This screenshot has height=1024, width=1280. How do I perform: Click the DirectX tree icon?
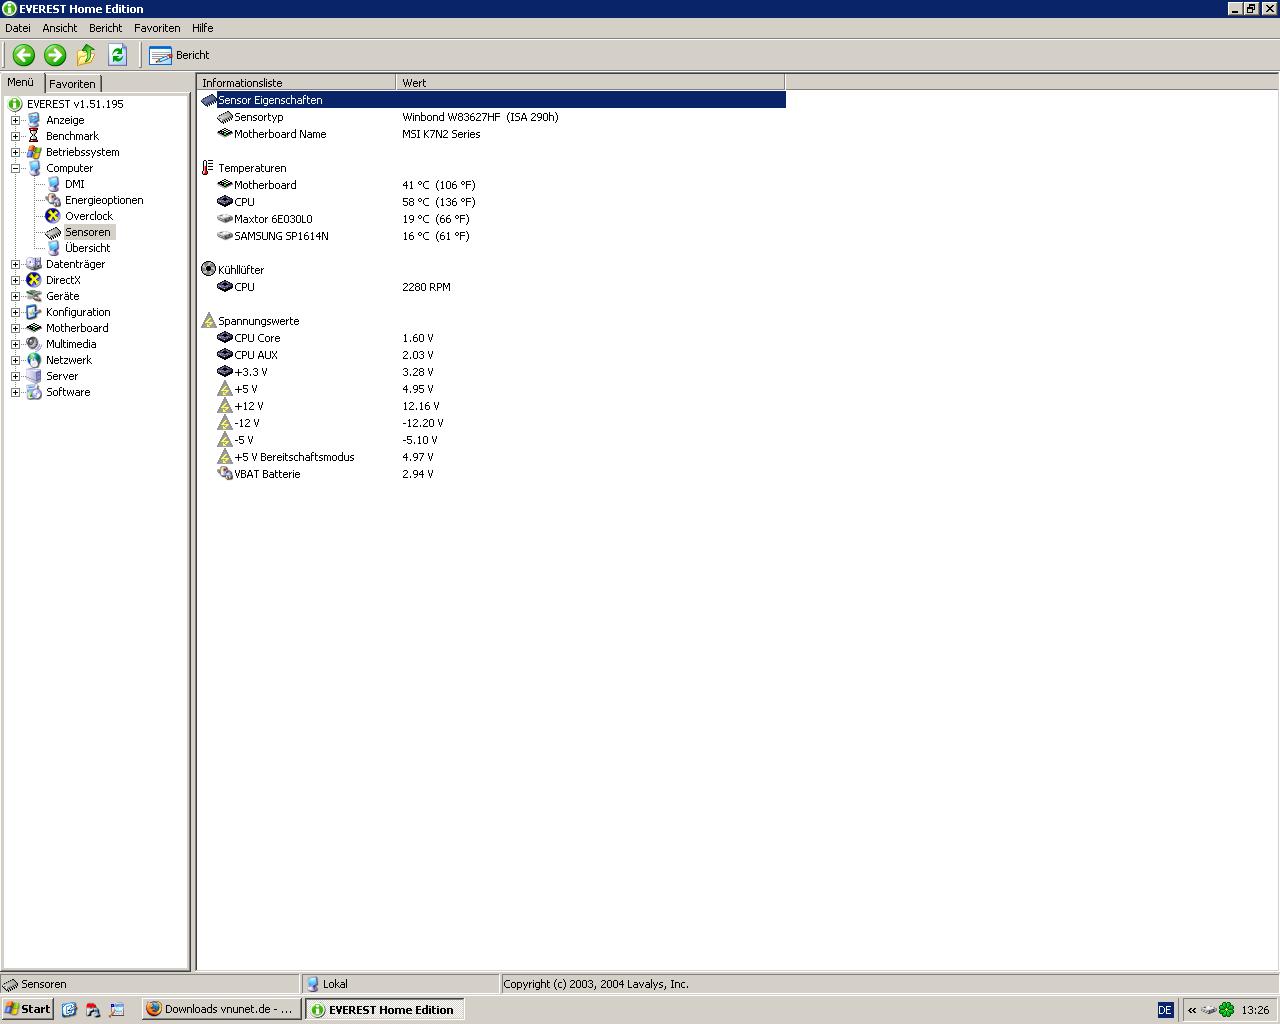pos(34,280)
